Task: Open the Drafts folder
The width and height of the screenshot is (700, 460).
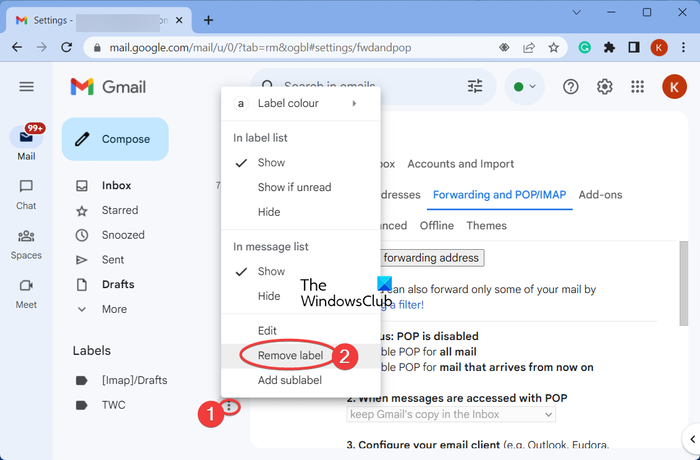Action: [x=118, y=284]
